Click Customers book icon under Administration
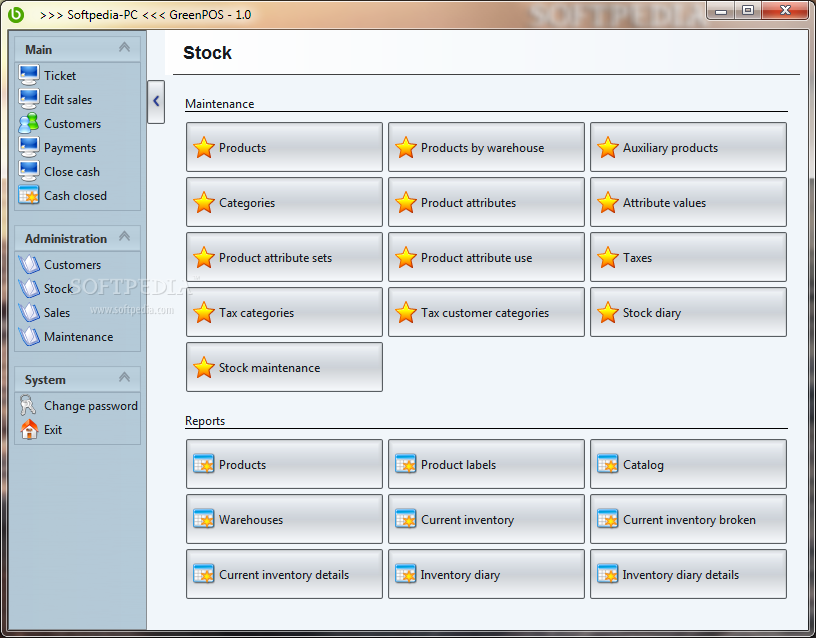The height and width of the screenshot is (638, 816). (x=29, y=264)
